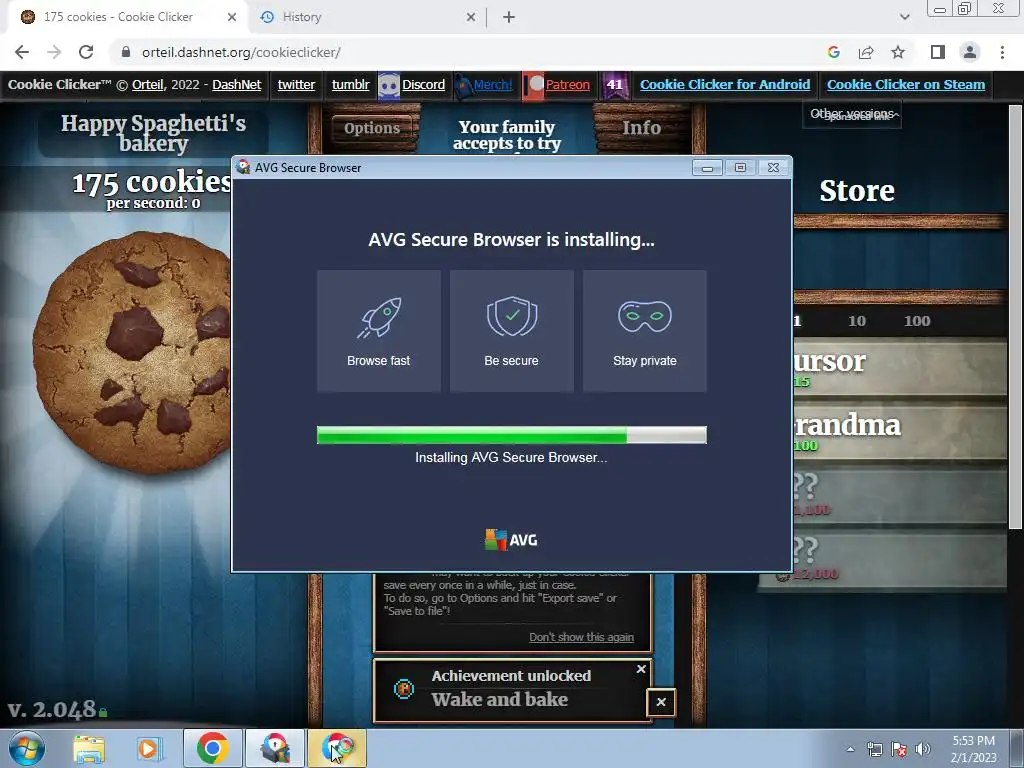Click Don't show this again link
Viewport: 1024px width, 768px height.
pyautogui.click(x=581, y=637)
